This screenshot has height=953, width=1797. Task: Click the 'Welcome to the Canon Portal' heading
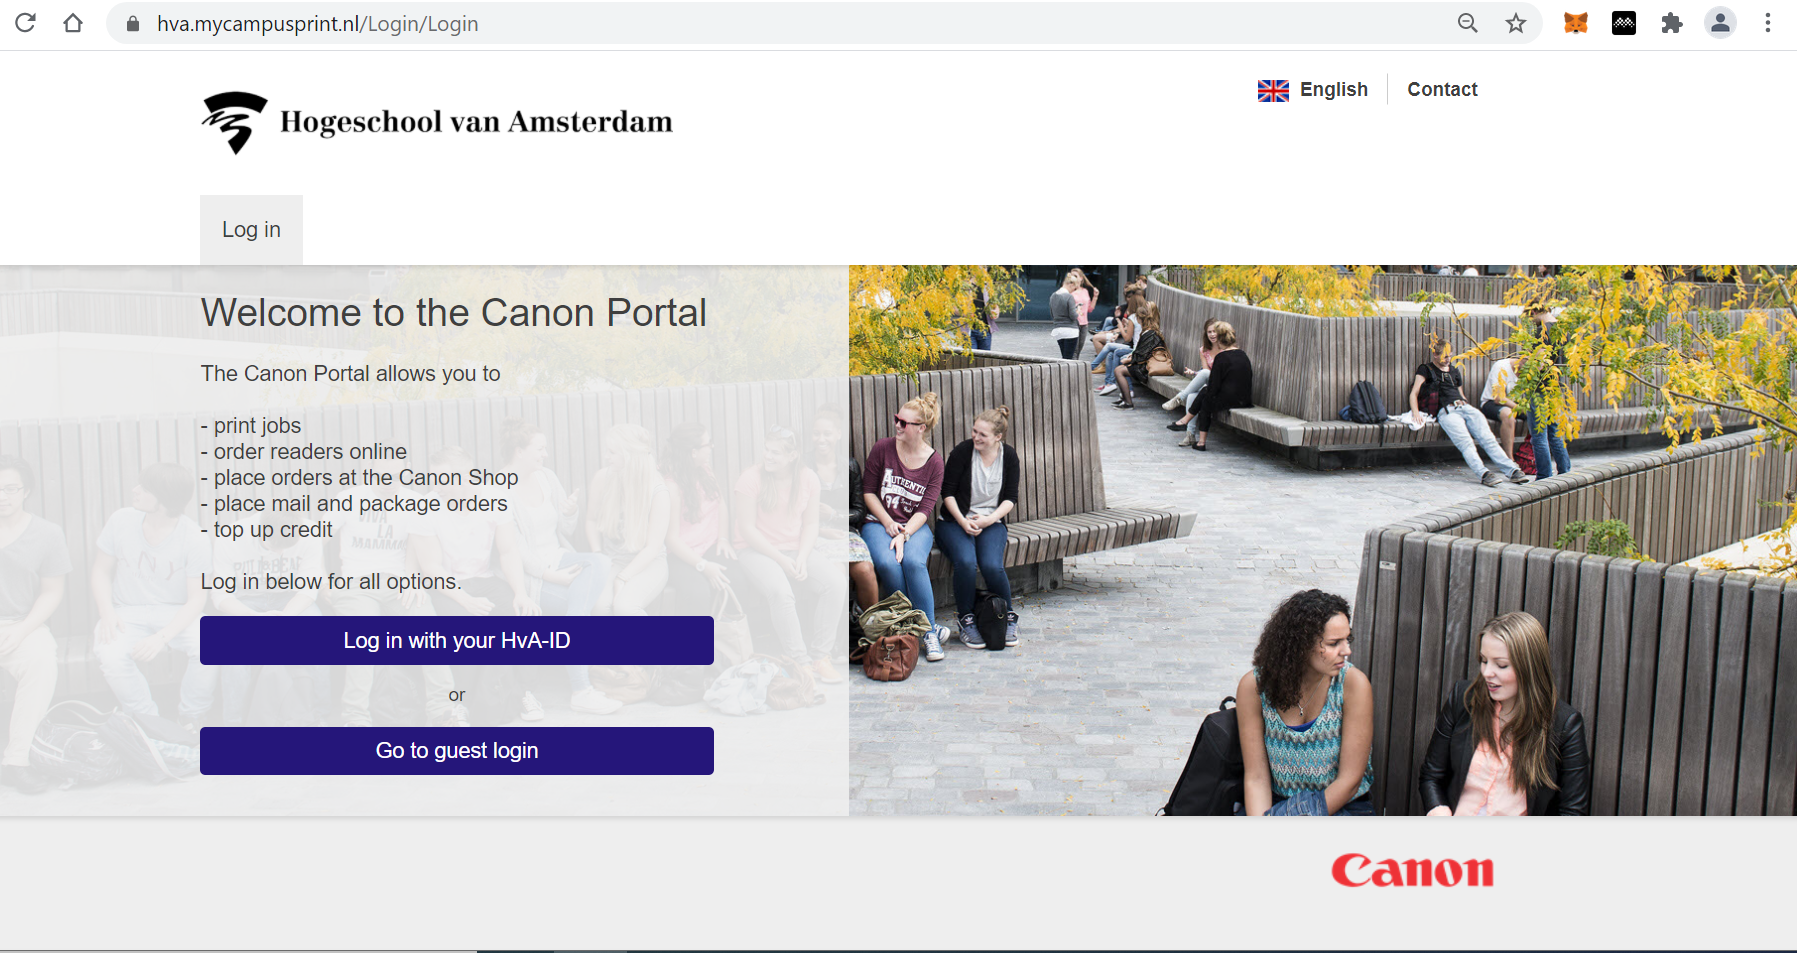point(454,313)
